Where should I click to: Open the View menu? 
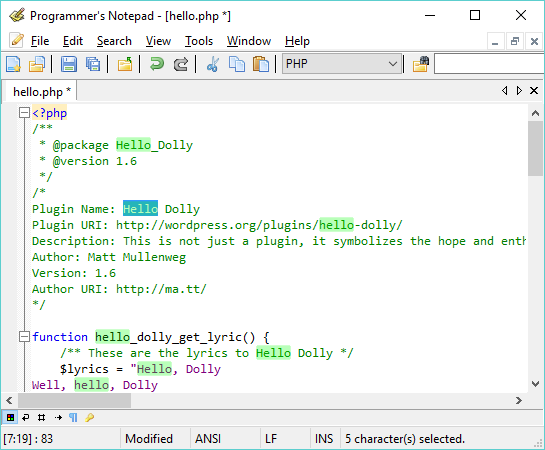pos(158,41)
